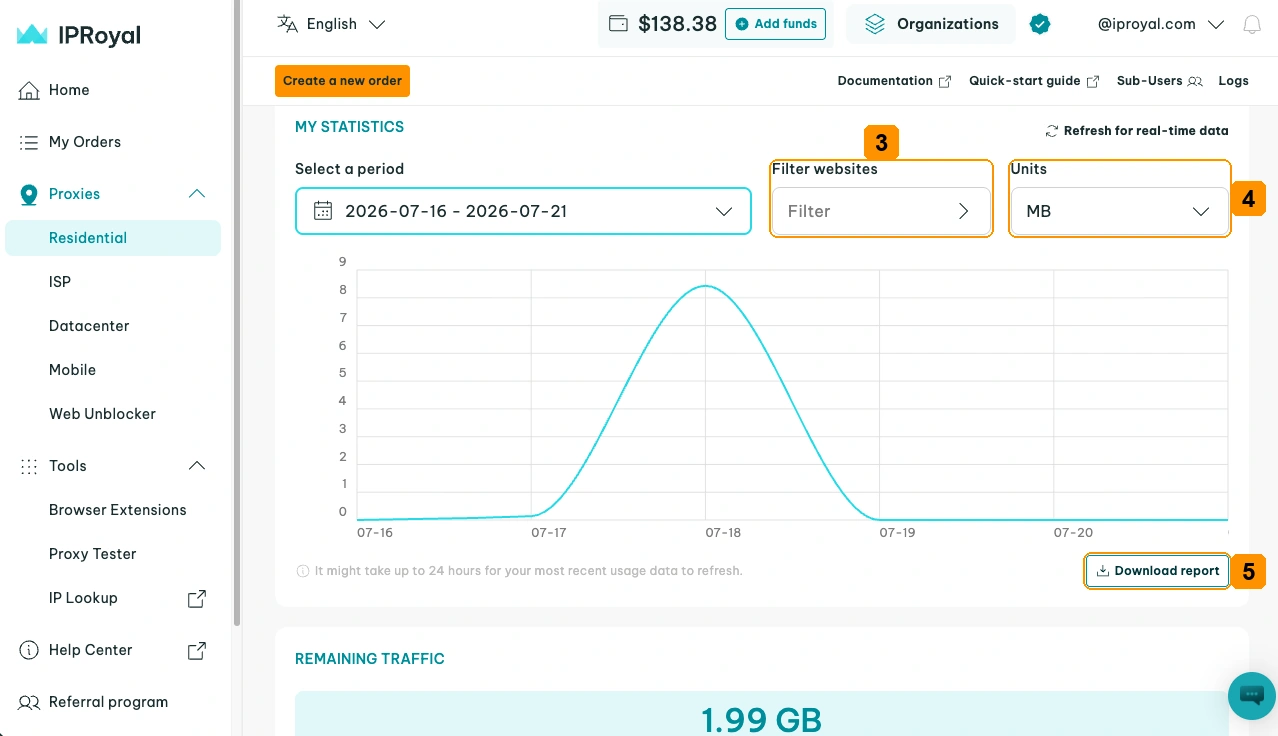Viewport: 1278px width, 736px height.
Task: Click the Download report button
Action: pyautogui.click(x=1157, y=571)
